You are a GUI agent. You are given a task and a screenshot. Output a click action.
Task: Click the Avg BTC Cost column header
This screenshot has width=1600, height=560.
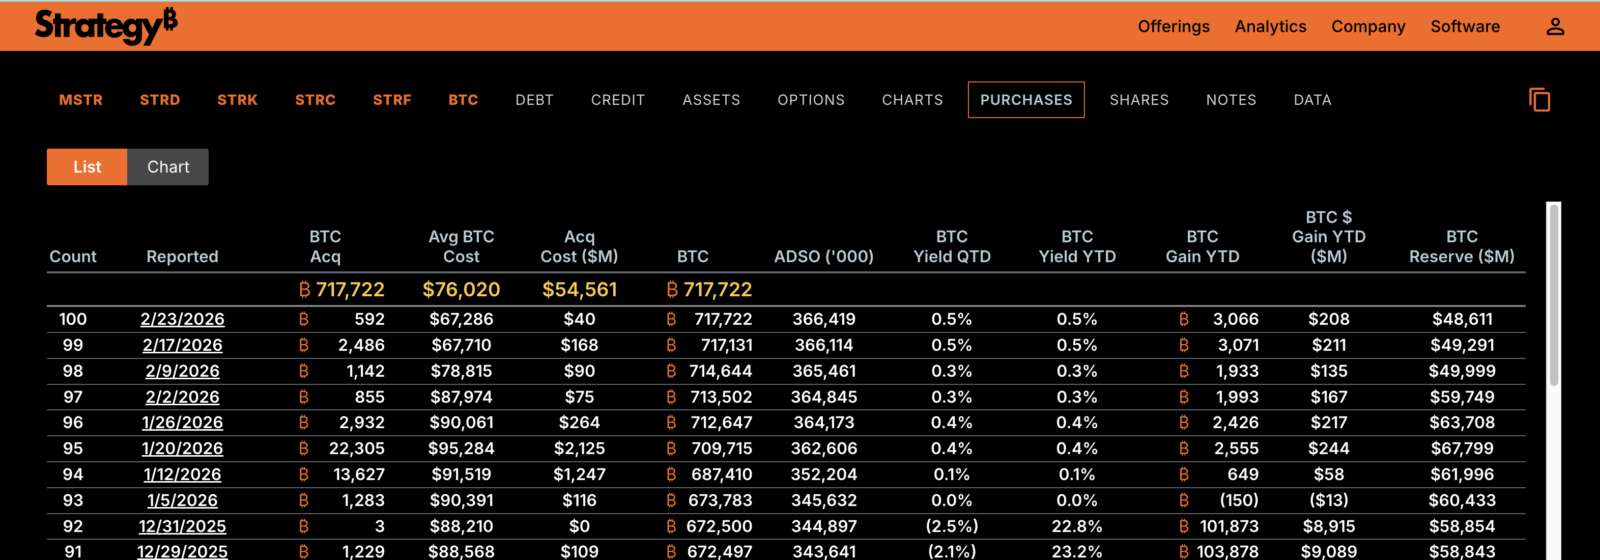[x=461, y=246]
